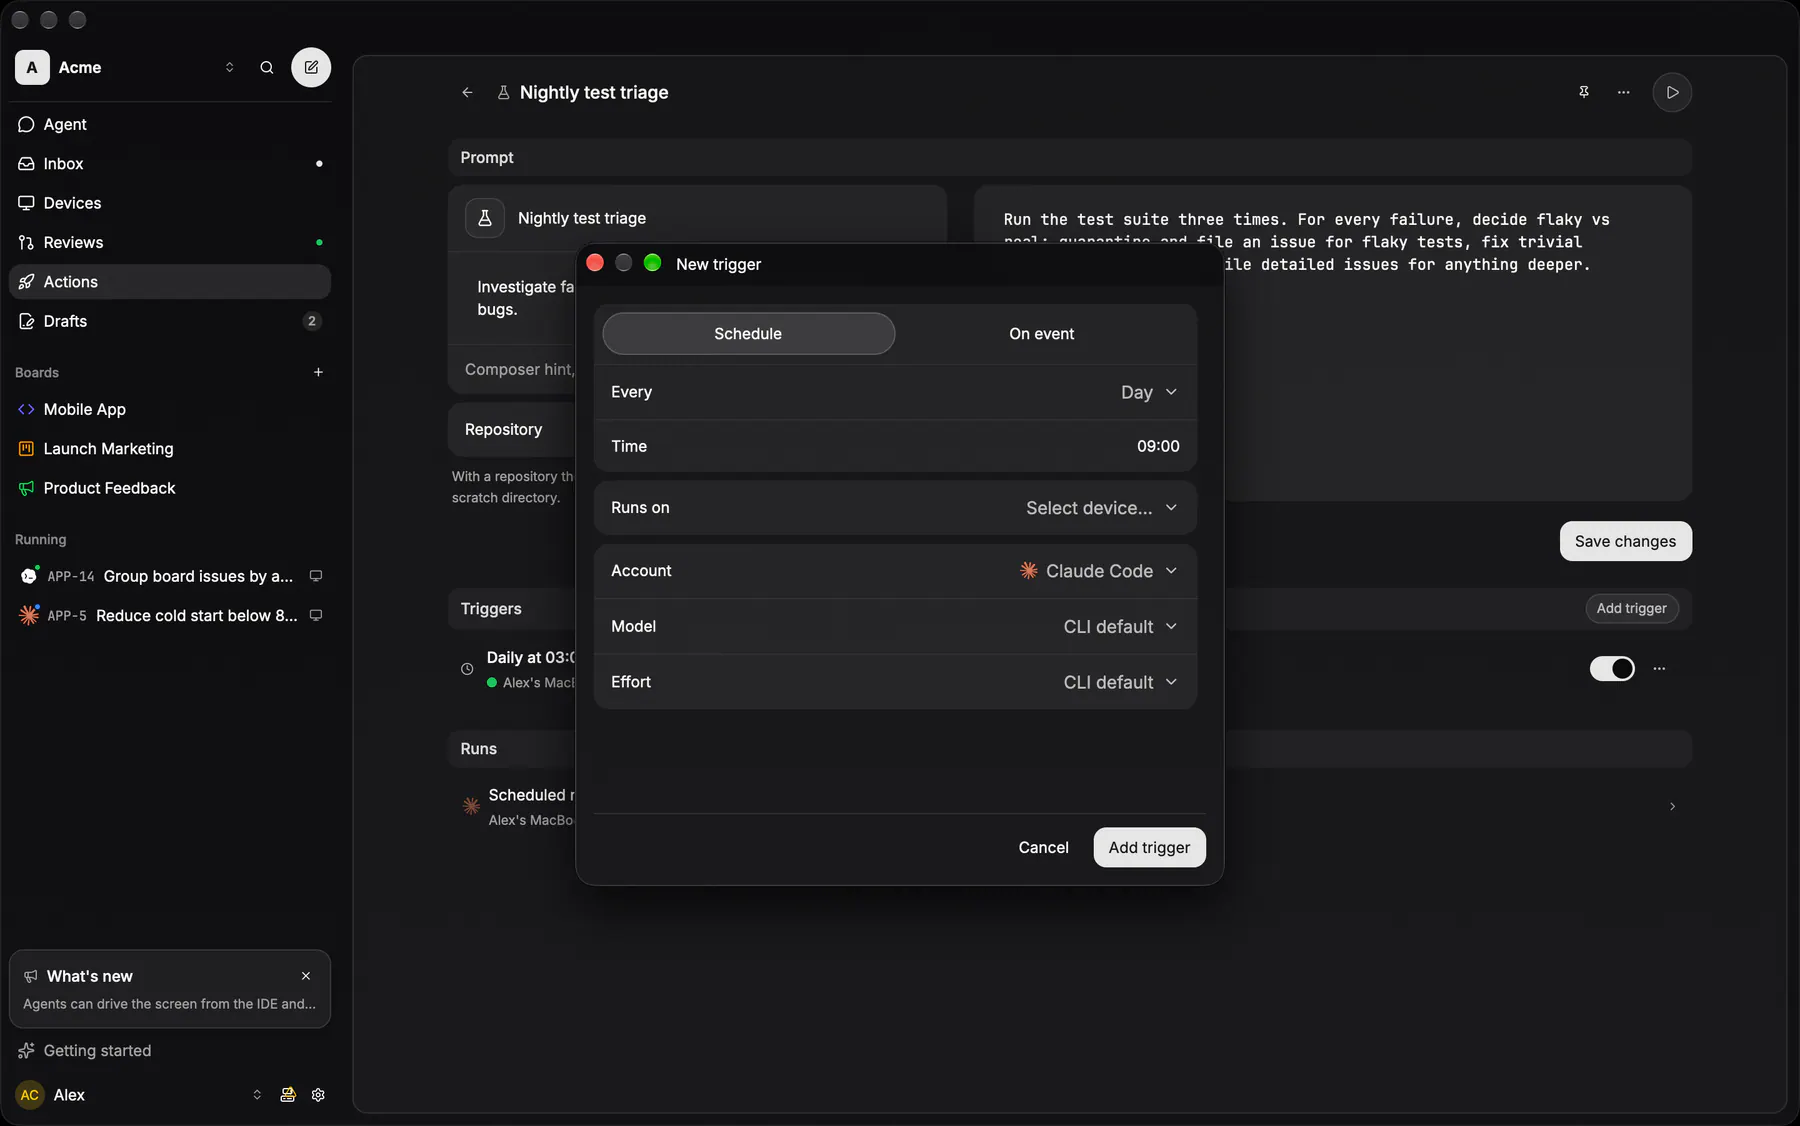Click Add trigger in the dialog

point(1149,847)
